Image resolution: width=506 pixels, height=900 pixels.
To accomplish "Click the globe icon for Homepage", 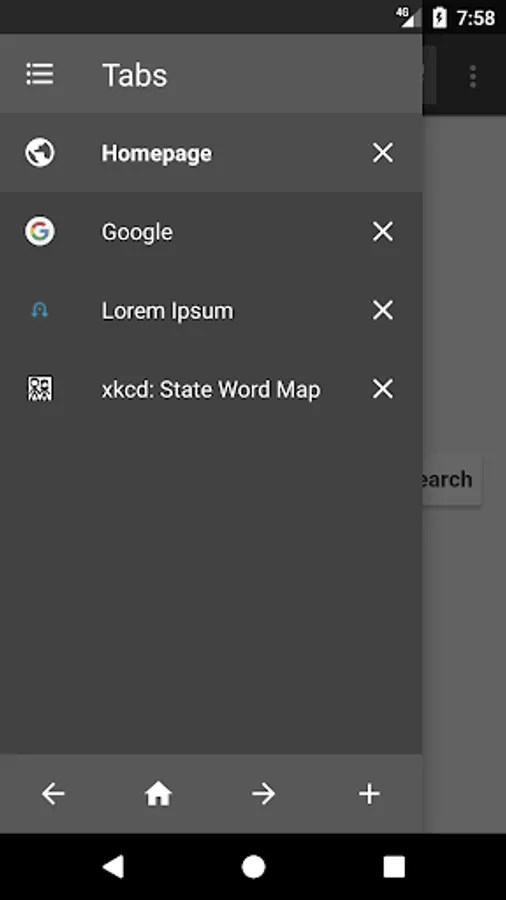I will [x=40, y=153].
